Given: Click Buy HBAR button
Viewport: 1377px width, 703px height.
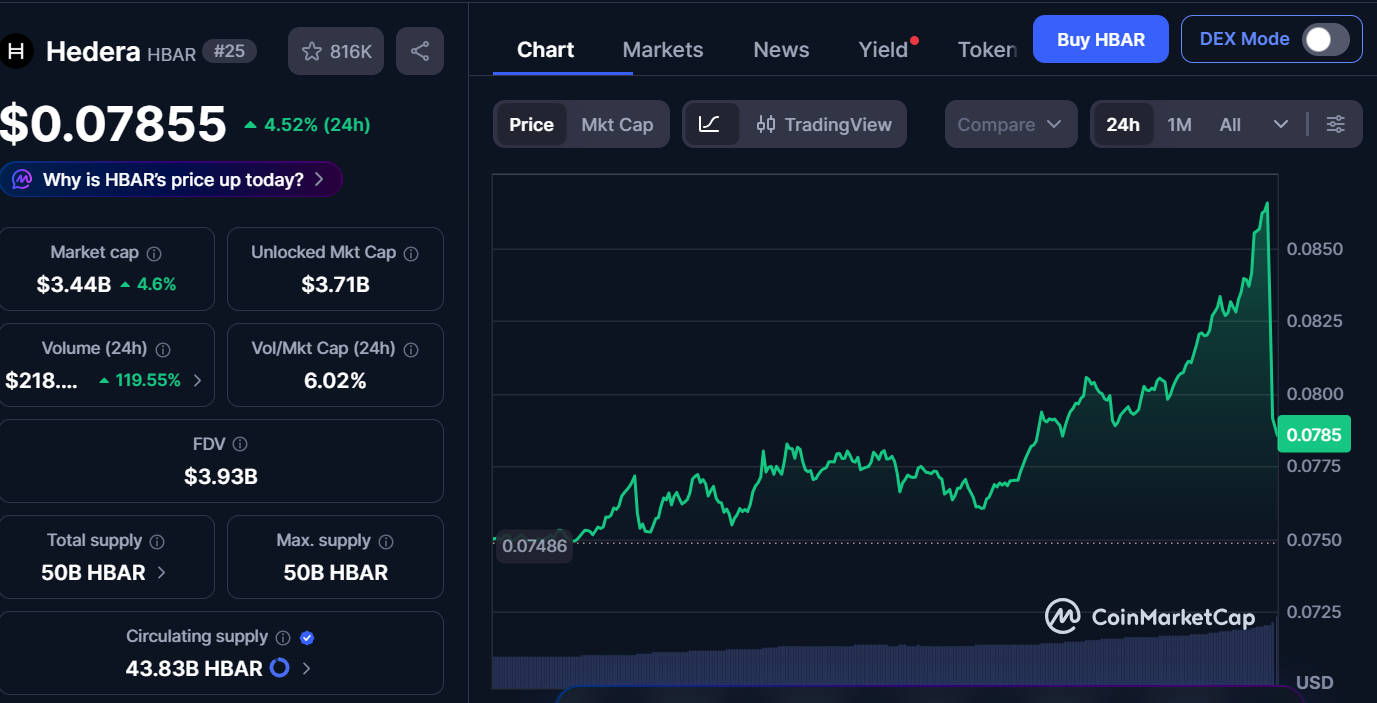Looking at the screenshot, I should tap(1101, 39).
